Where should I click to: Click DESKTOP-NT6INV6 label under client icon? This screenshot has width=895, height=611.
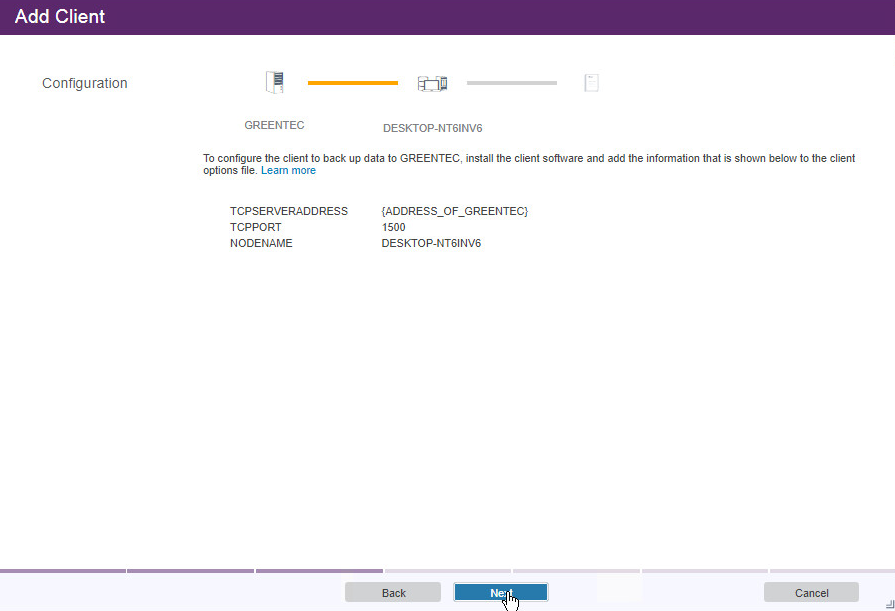tap(432, 129)
